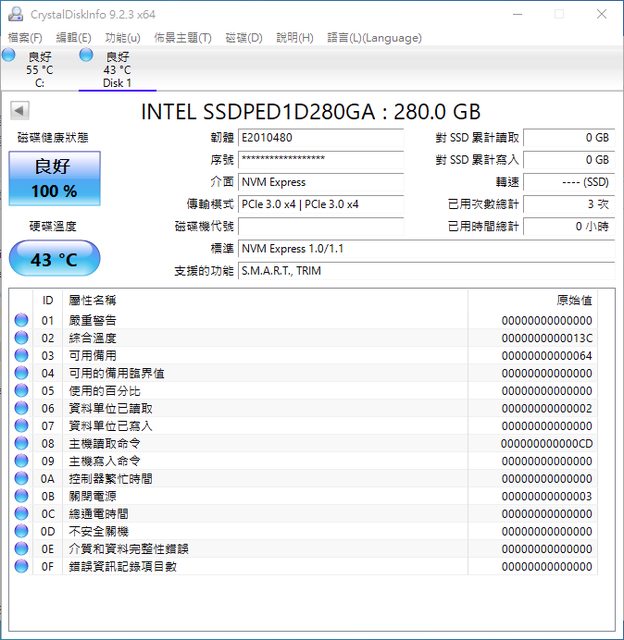624x640 pixels.
Task: Open the 編輯(E) menu
Action: 73,38
